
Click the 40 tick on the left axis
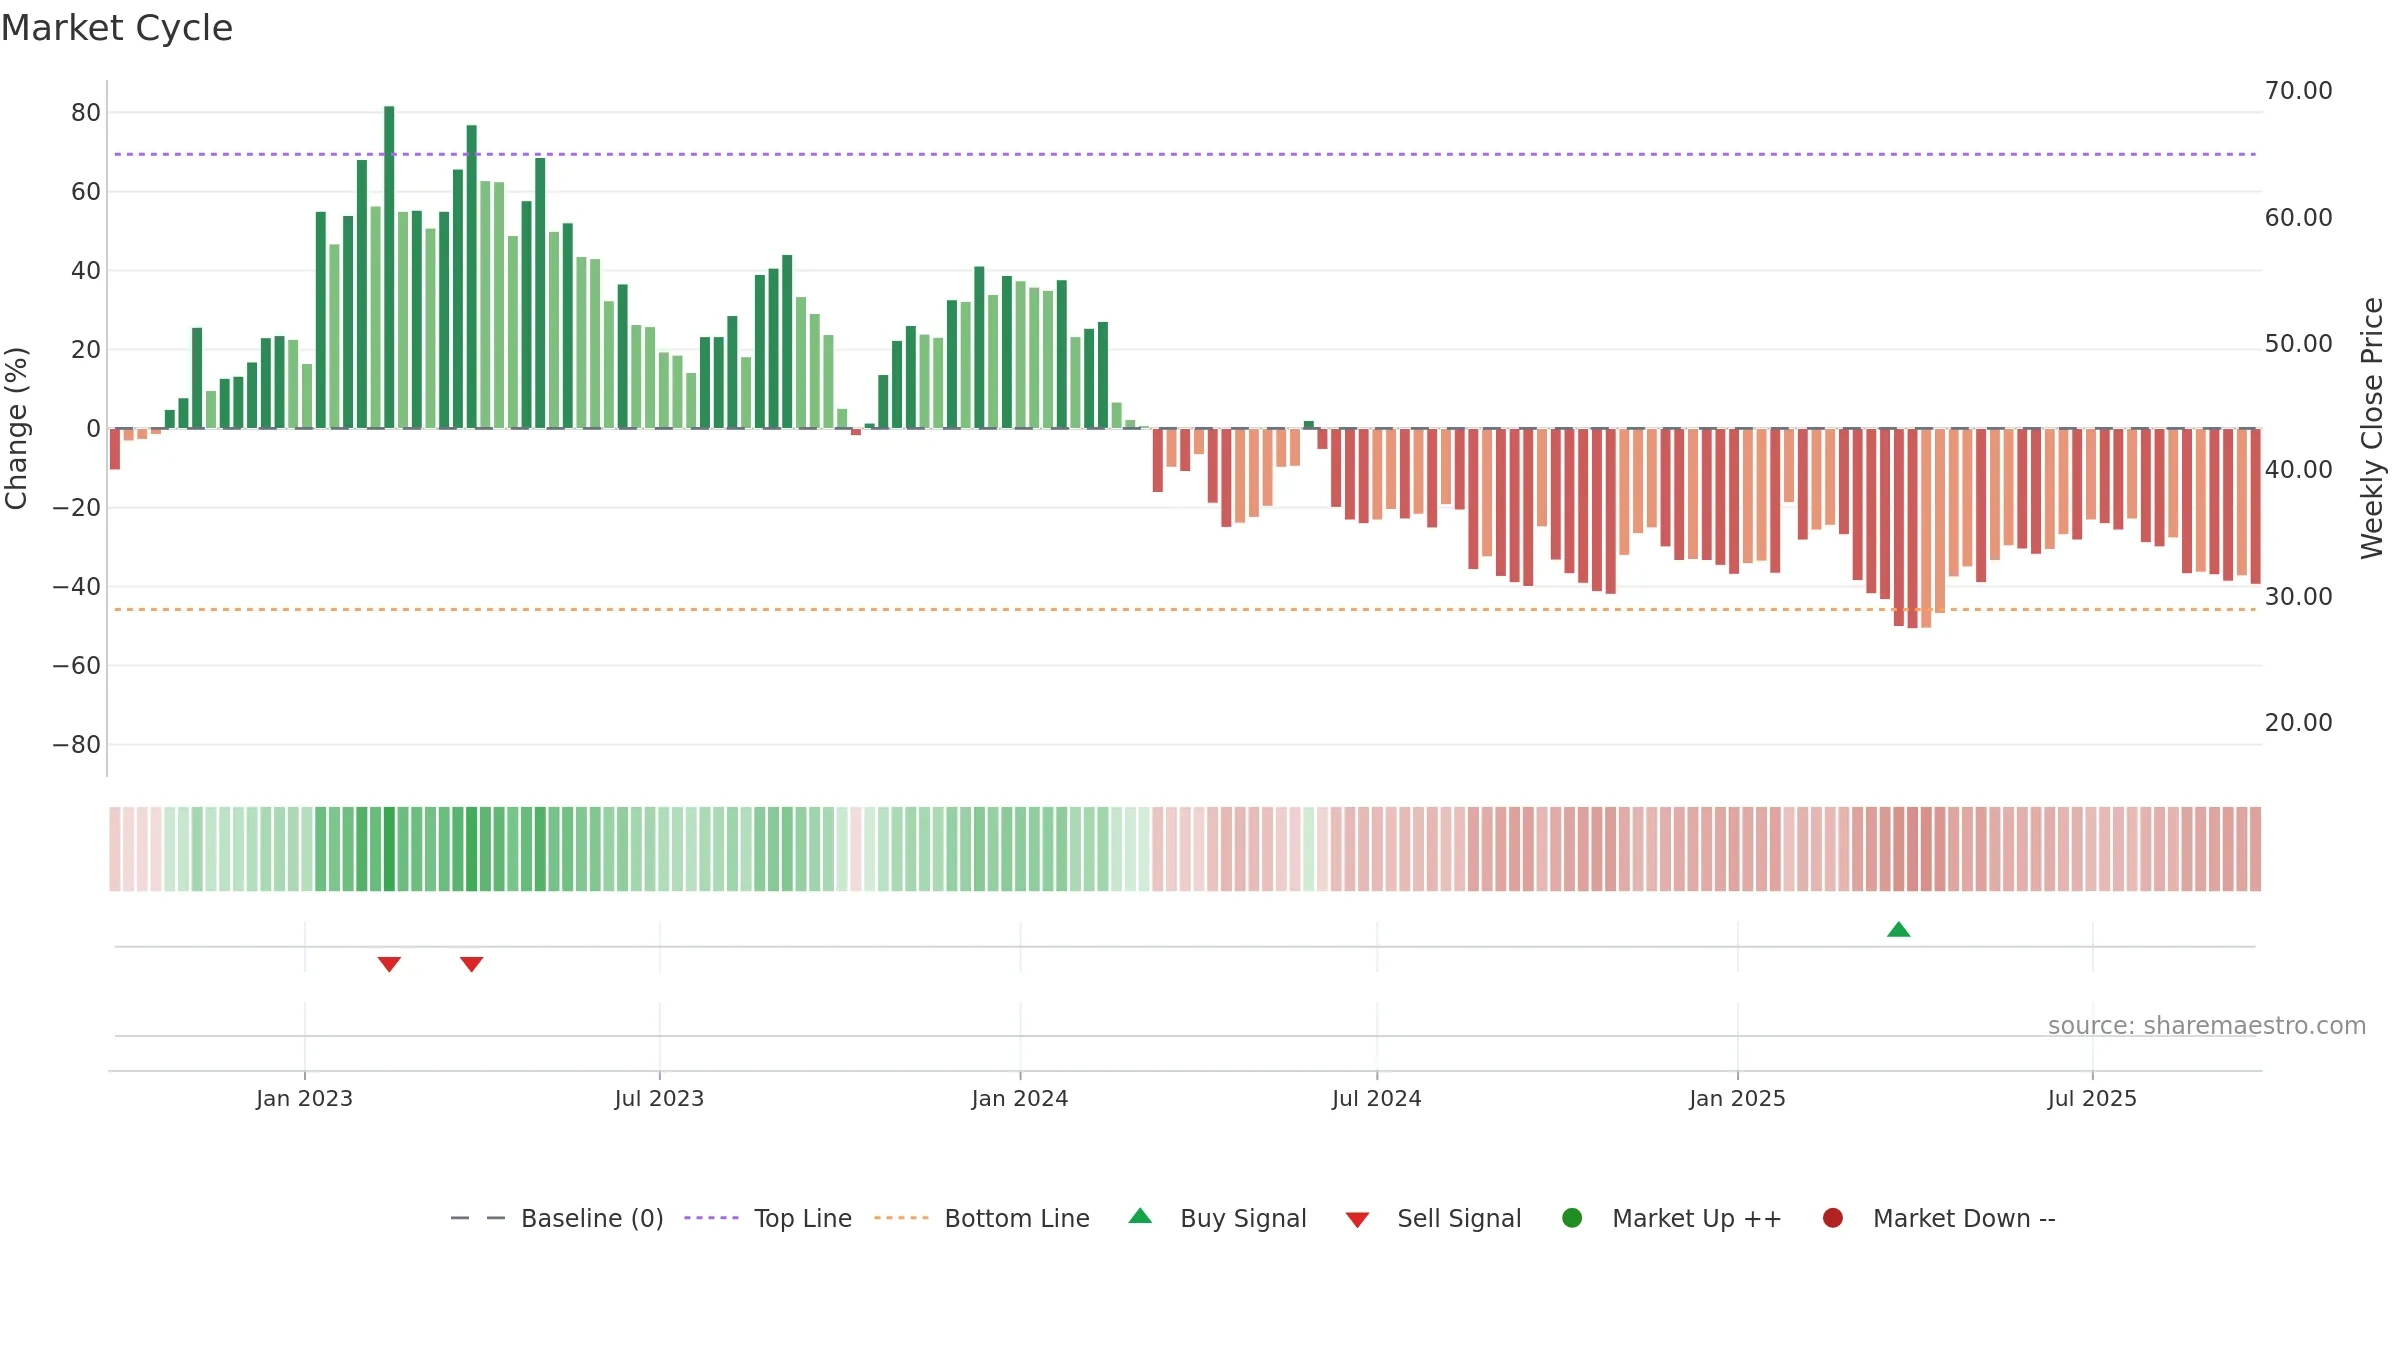(x=86, y=271)
